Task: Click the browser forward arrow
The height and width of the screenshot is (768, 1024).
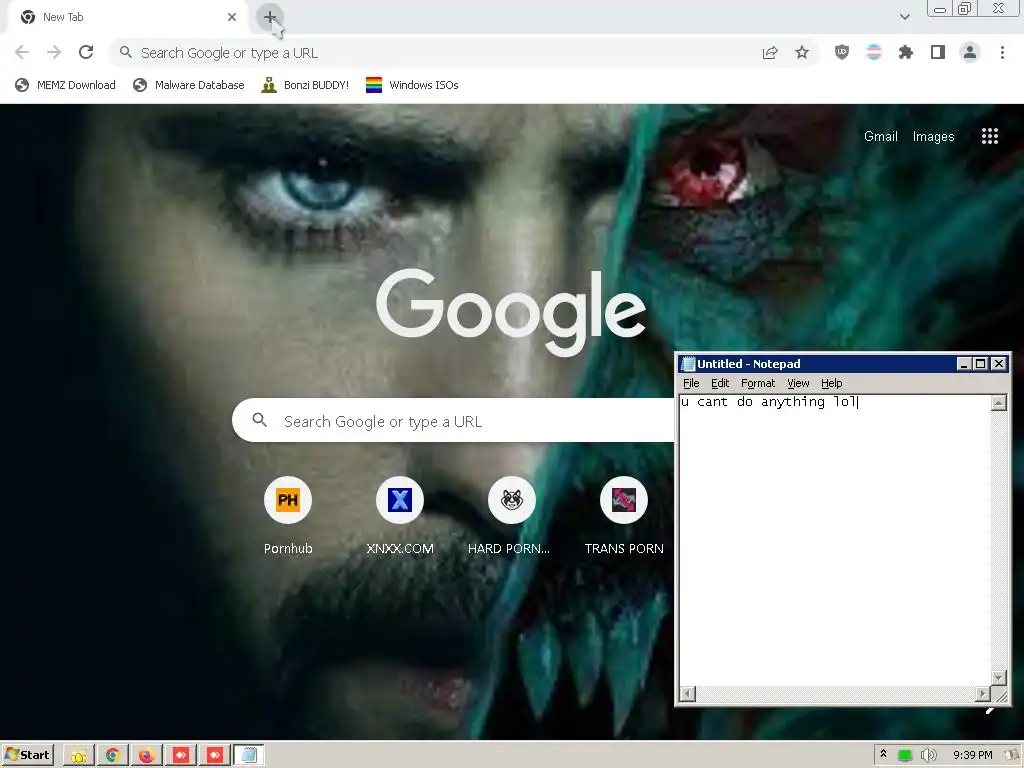Action: [x=54, y=52]
